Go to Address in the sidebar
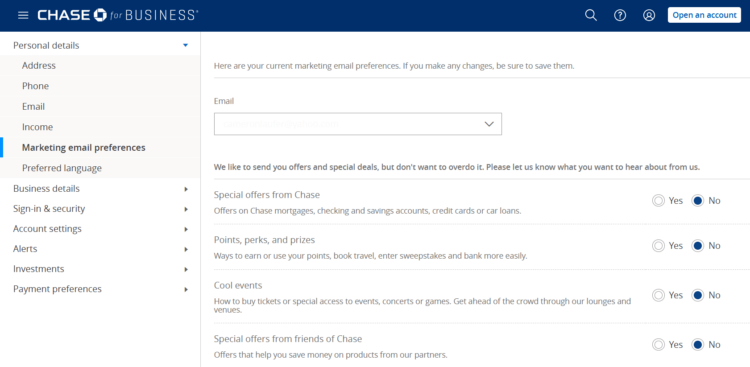750x367 pixels. click(39, 66)
